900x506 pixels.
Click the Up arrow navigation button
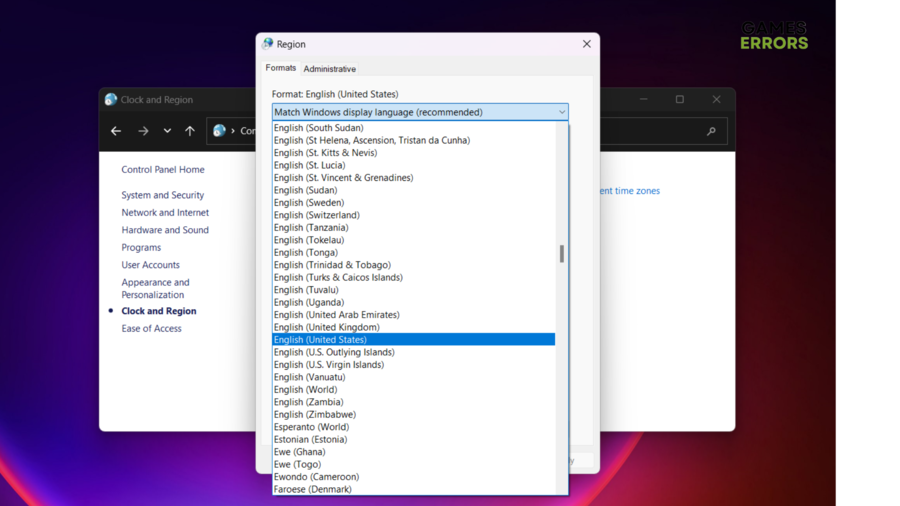tap(190, 131)
